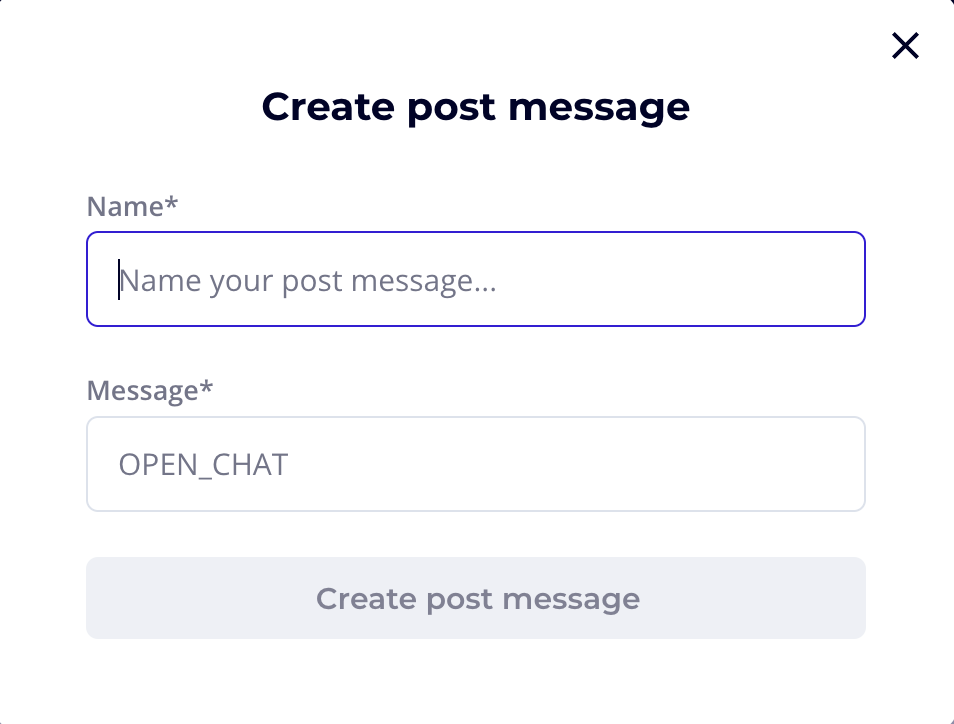Close the Create post message dialog
The width and height of the screenshot is (954, 724).
[x=905, y=45]
